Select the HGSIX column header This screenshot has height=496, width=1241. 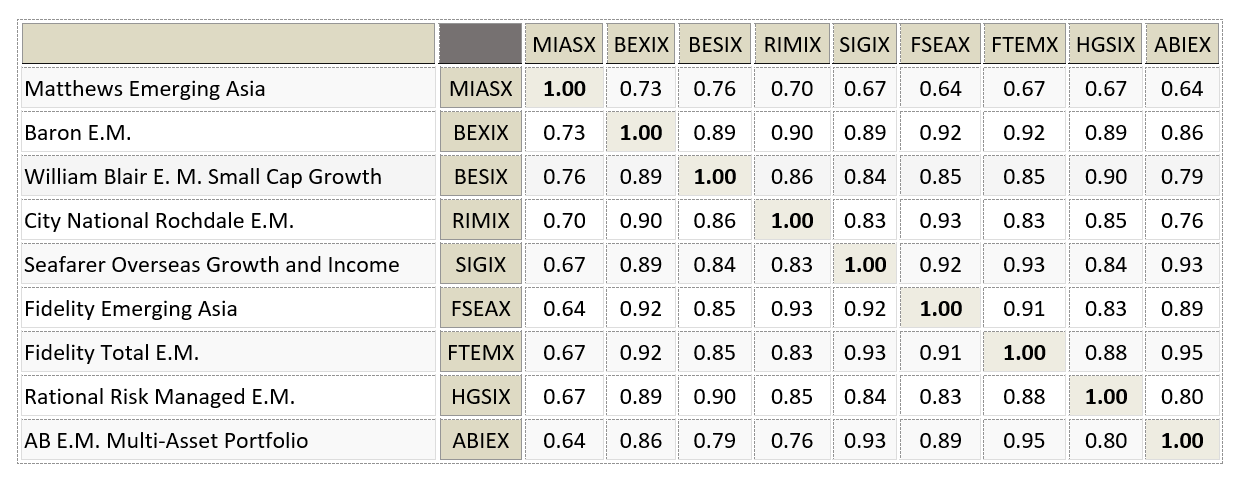1105,44
